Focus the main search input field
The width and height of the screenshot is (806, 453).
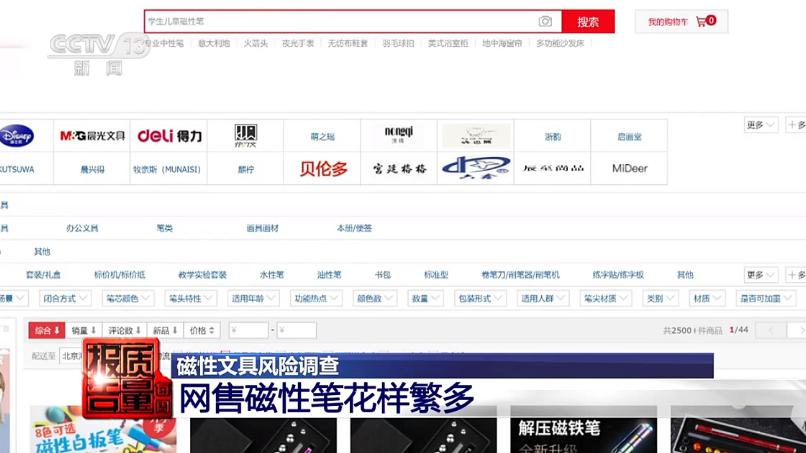353,22
